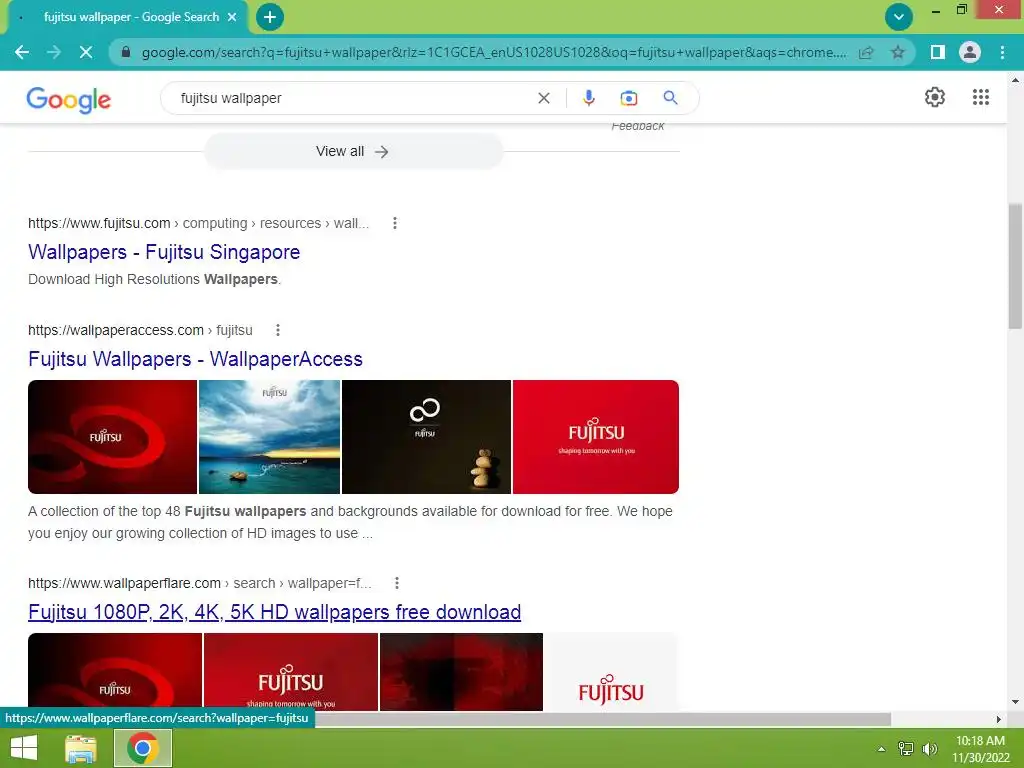
Task: Close the fujitsu wallpaper Google Search tab
Action: (232, 17)
